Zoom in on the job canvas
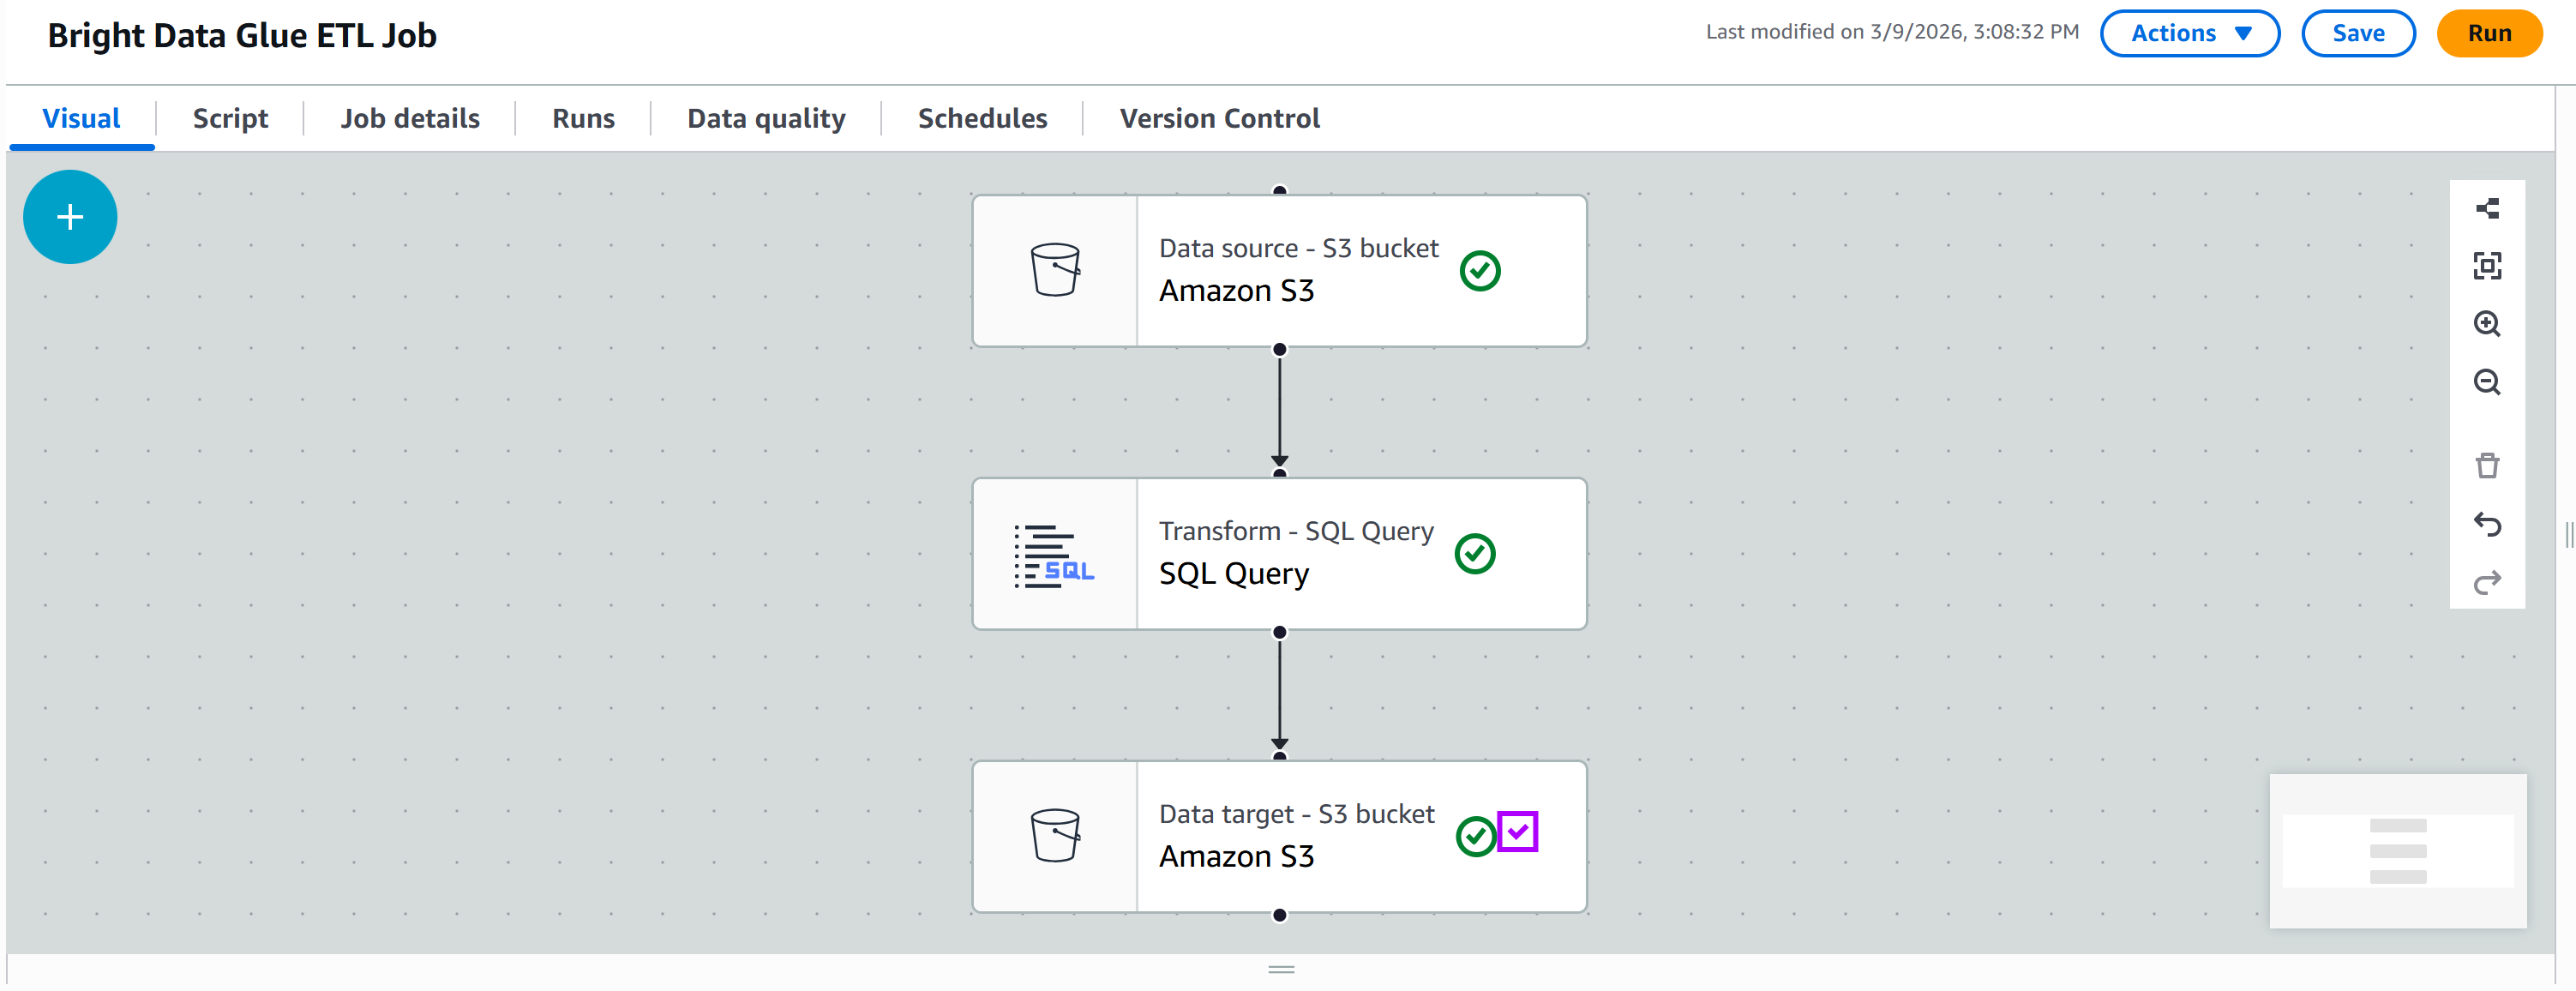This screenshot has width=2576, height=991. click(2487, 324)
